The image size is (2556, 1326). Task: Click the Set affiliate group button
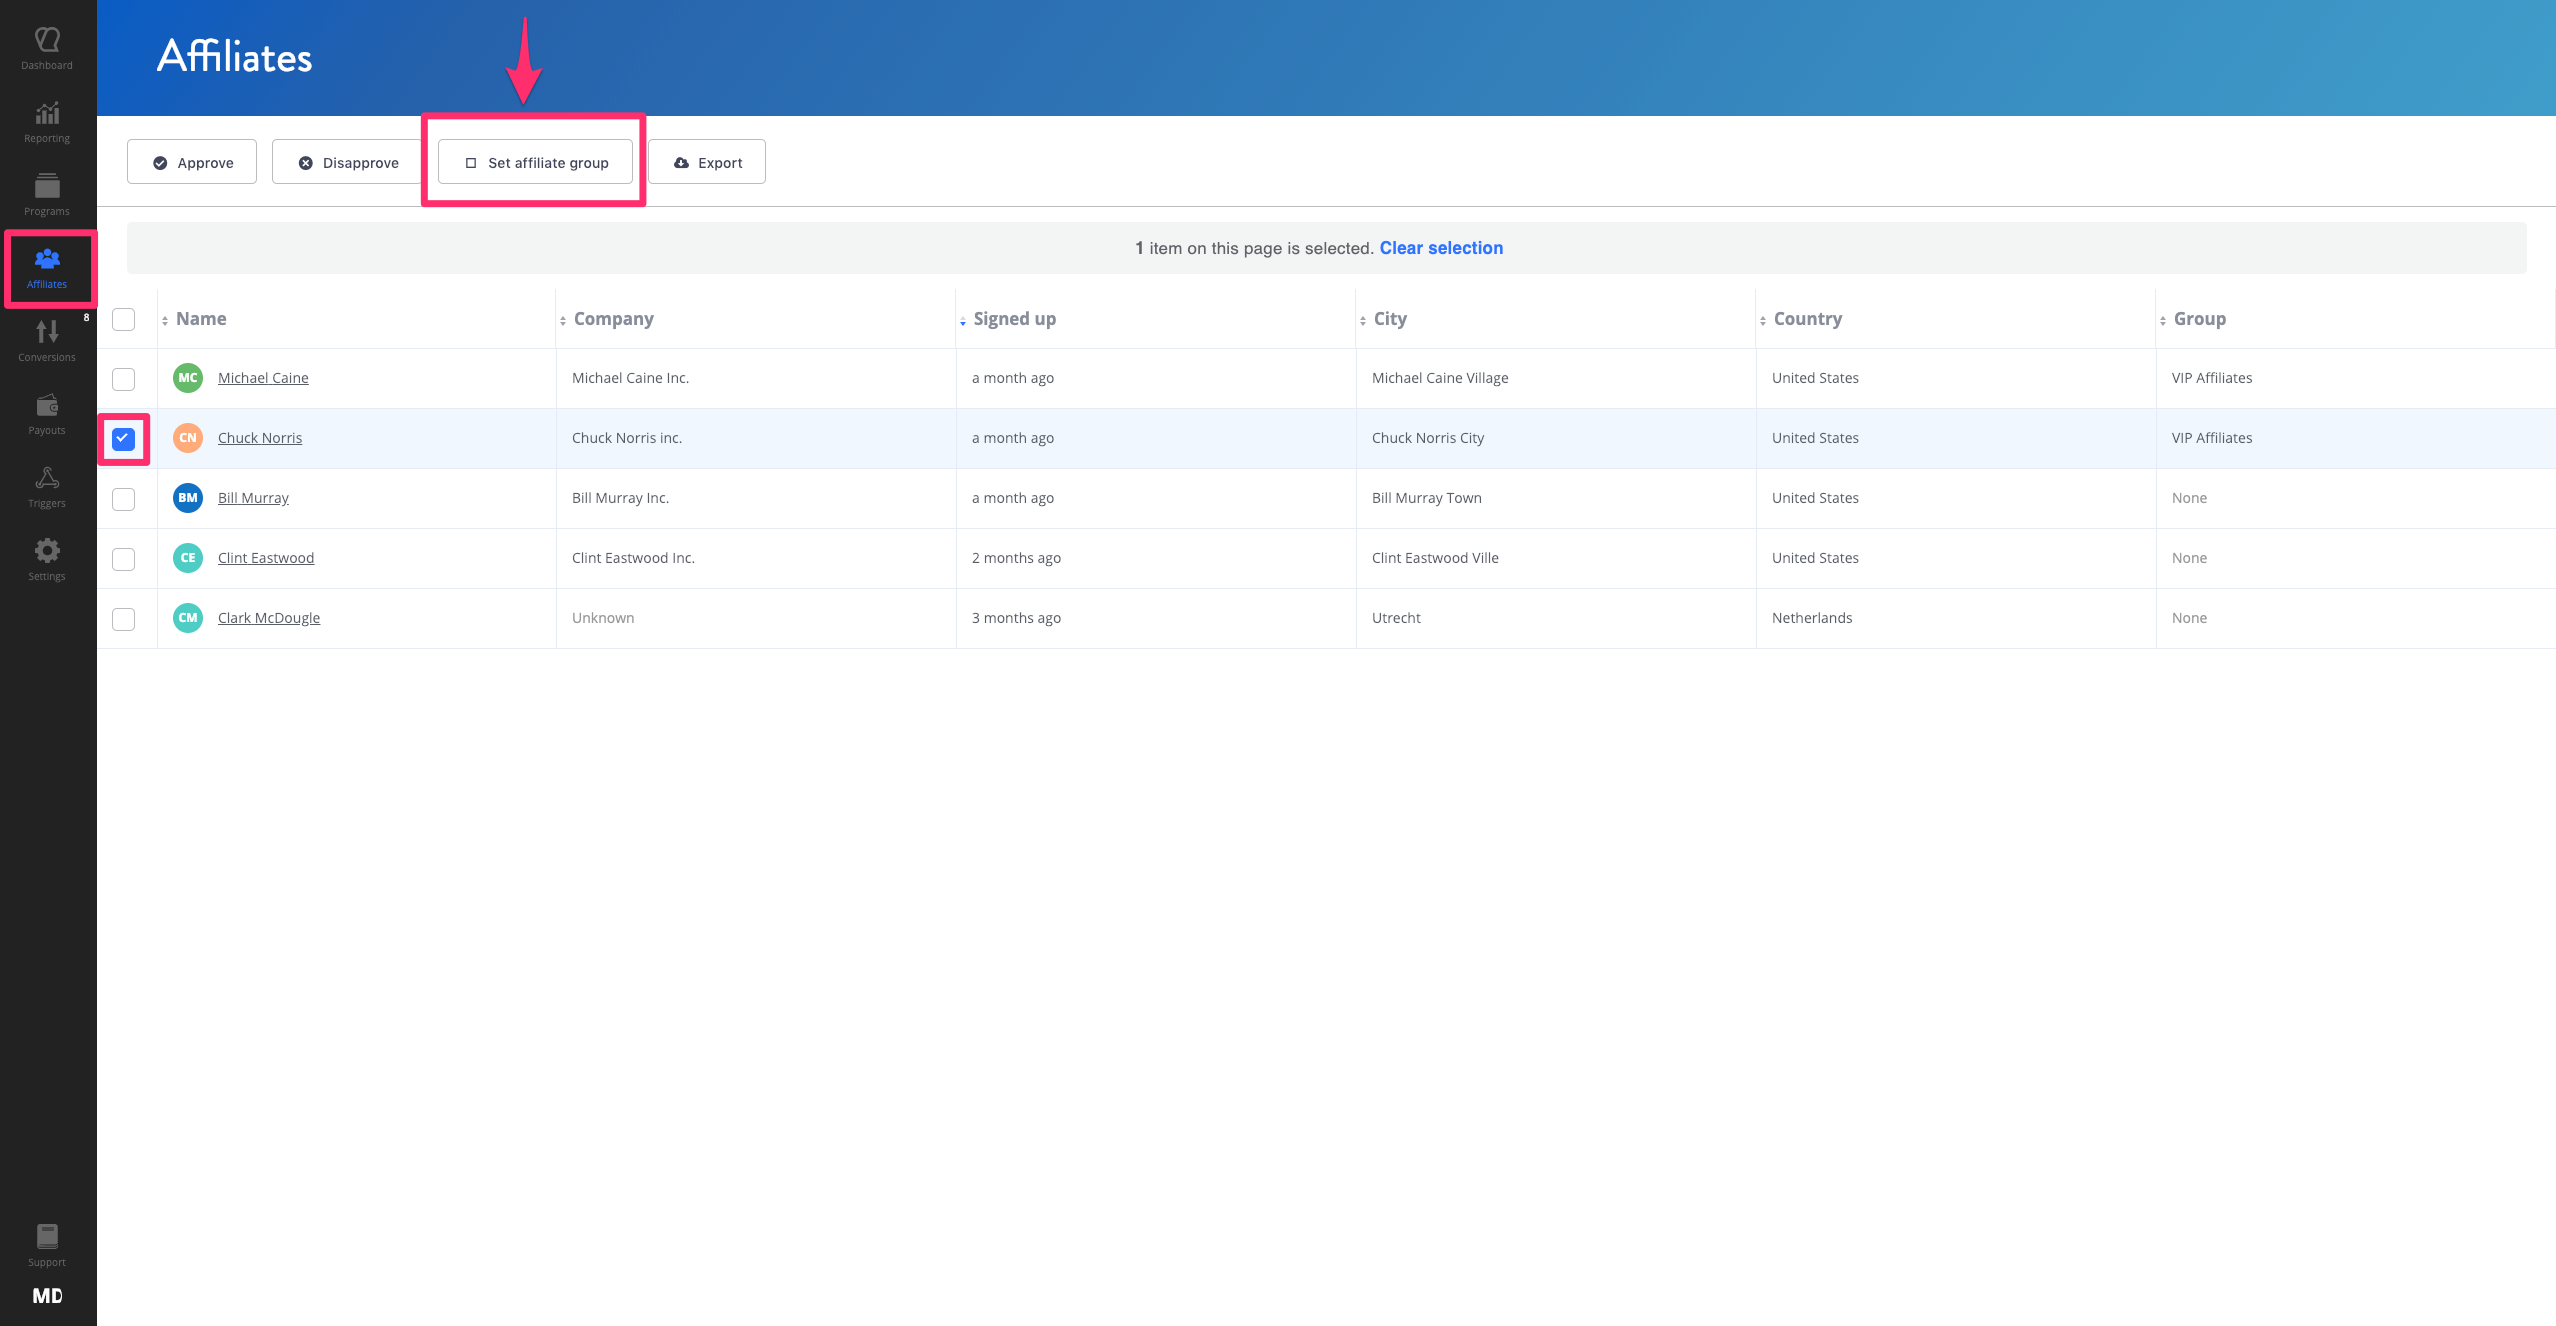[535, 162]
